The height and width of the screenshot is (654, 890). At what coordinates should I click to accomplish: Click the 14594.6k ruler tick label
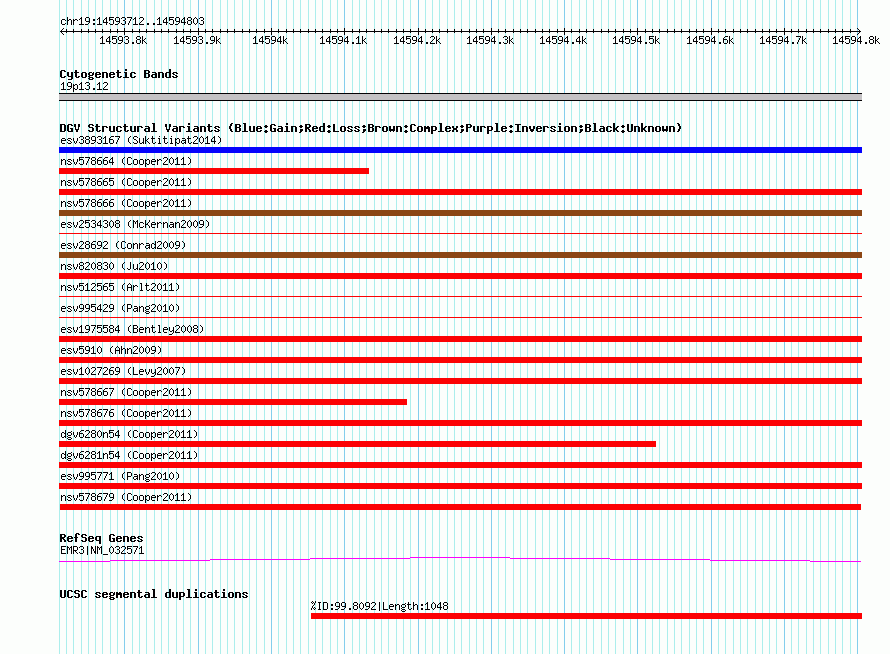click(710, 40)
